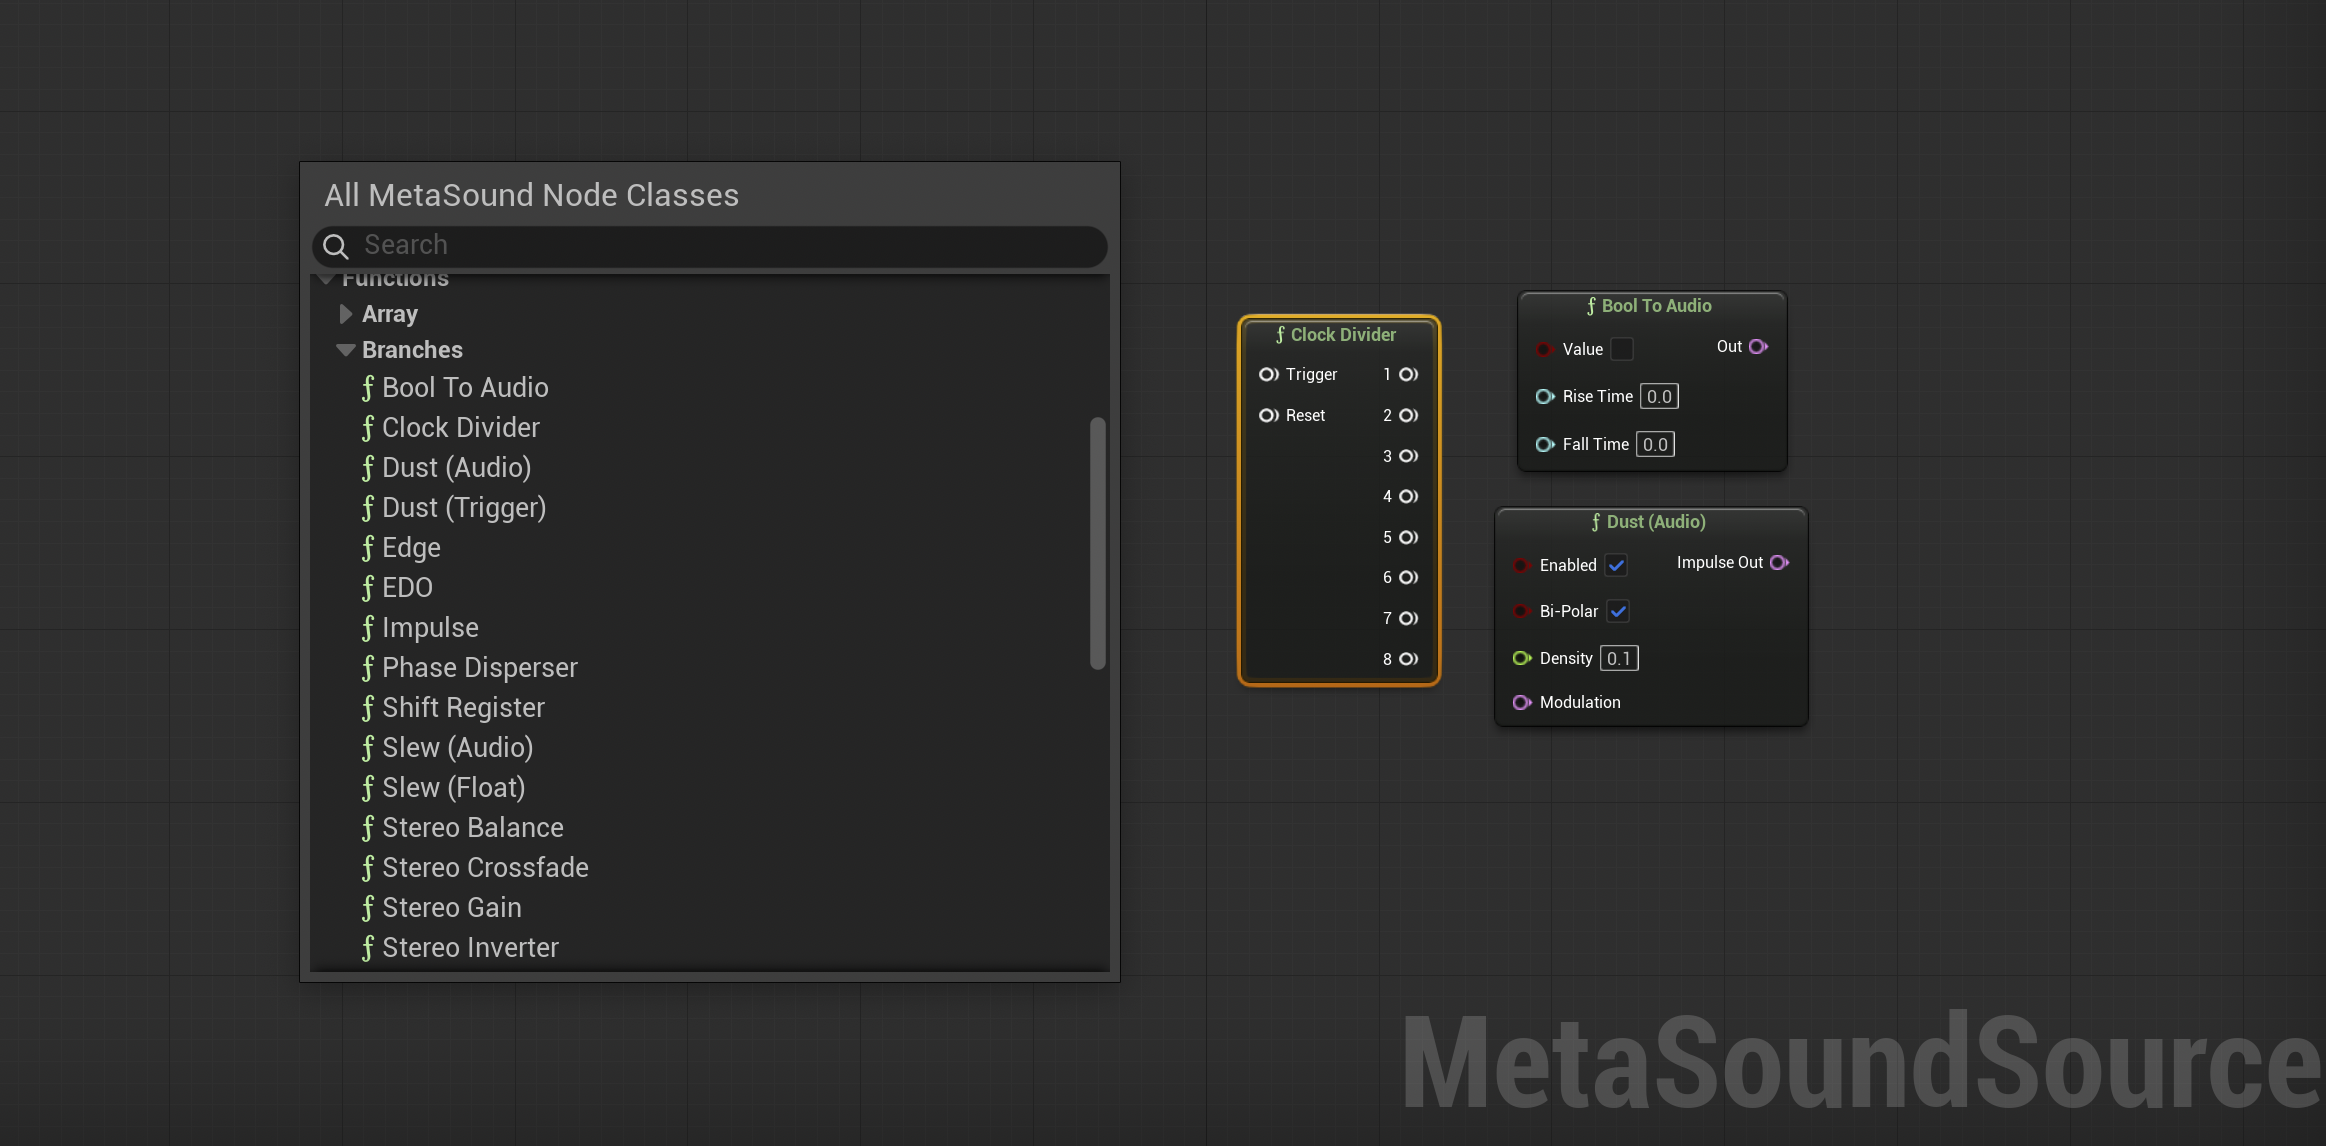The width and height of the screenshot is (2326, 1146).
Task: Pick the EDO node class
Action: [407, 588]
